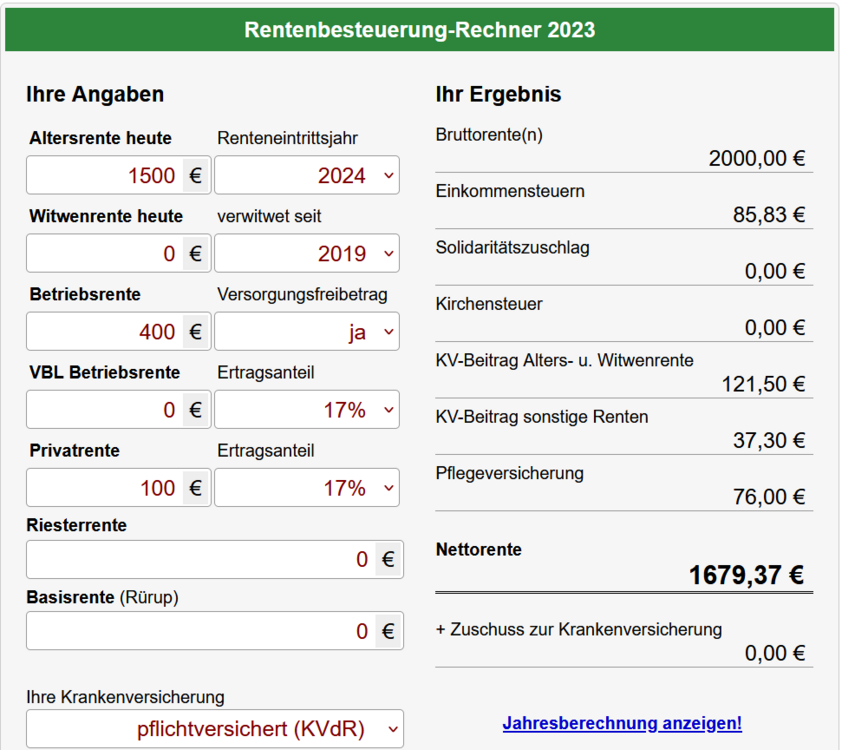Click the euro sign beside Basisrente field

[388, 631]
